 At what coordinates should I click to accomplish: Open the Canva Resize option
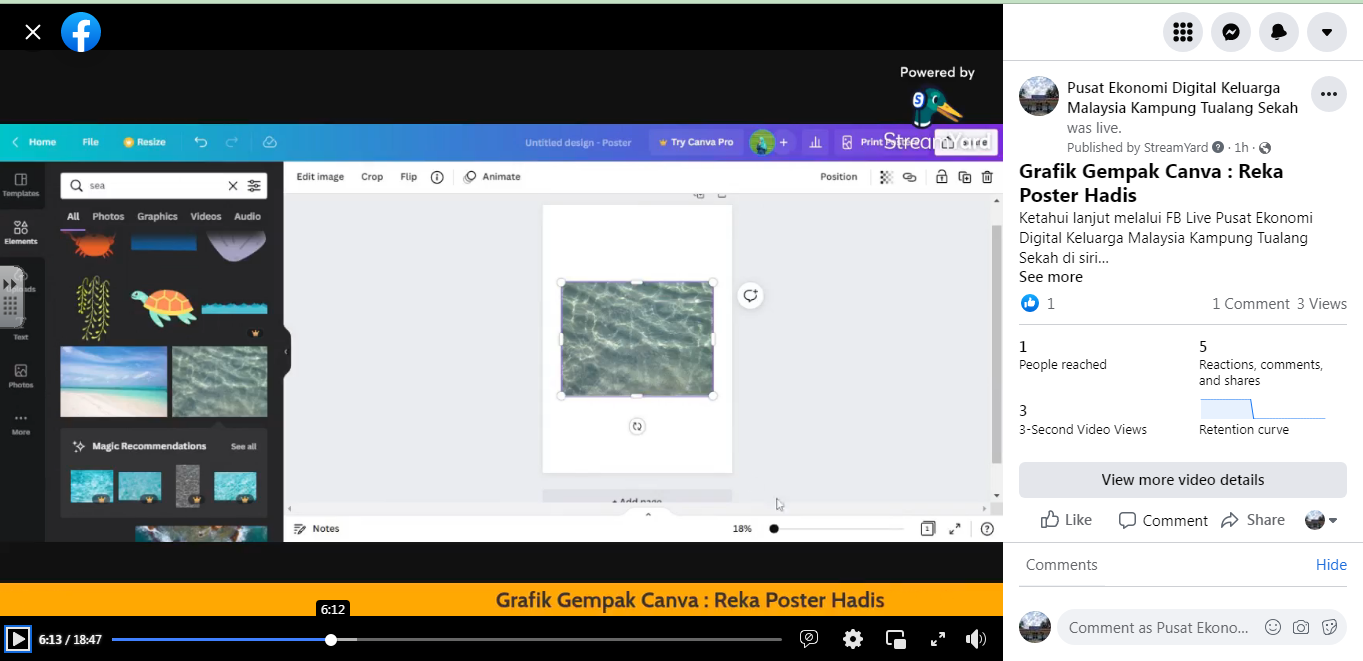click(x=144, y=142)
